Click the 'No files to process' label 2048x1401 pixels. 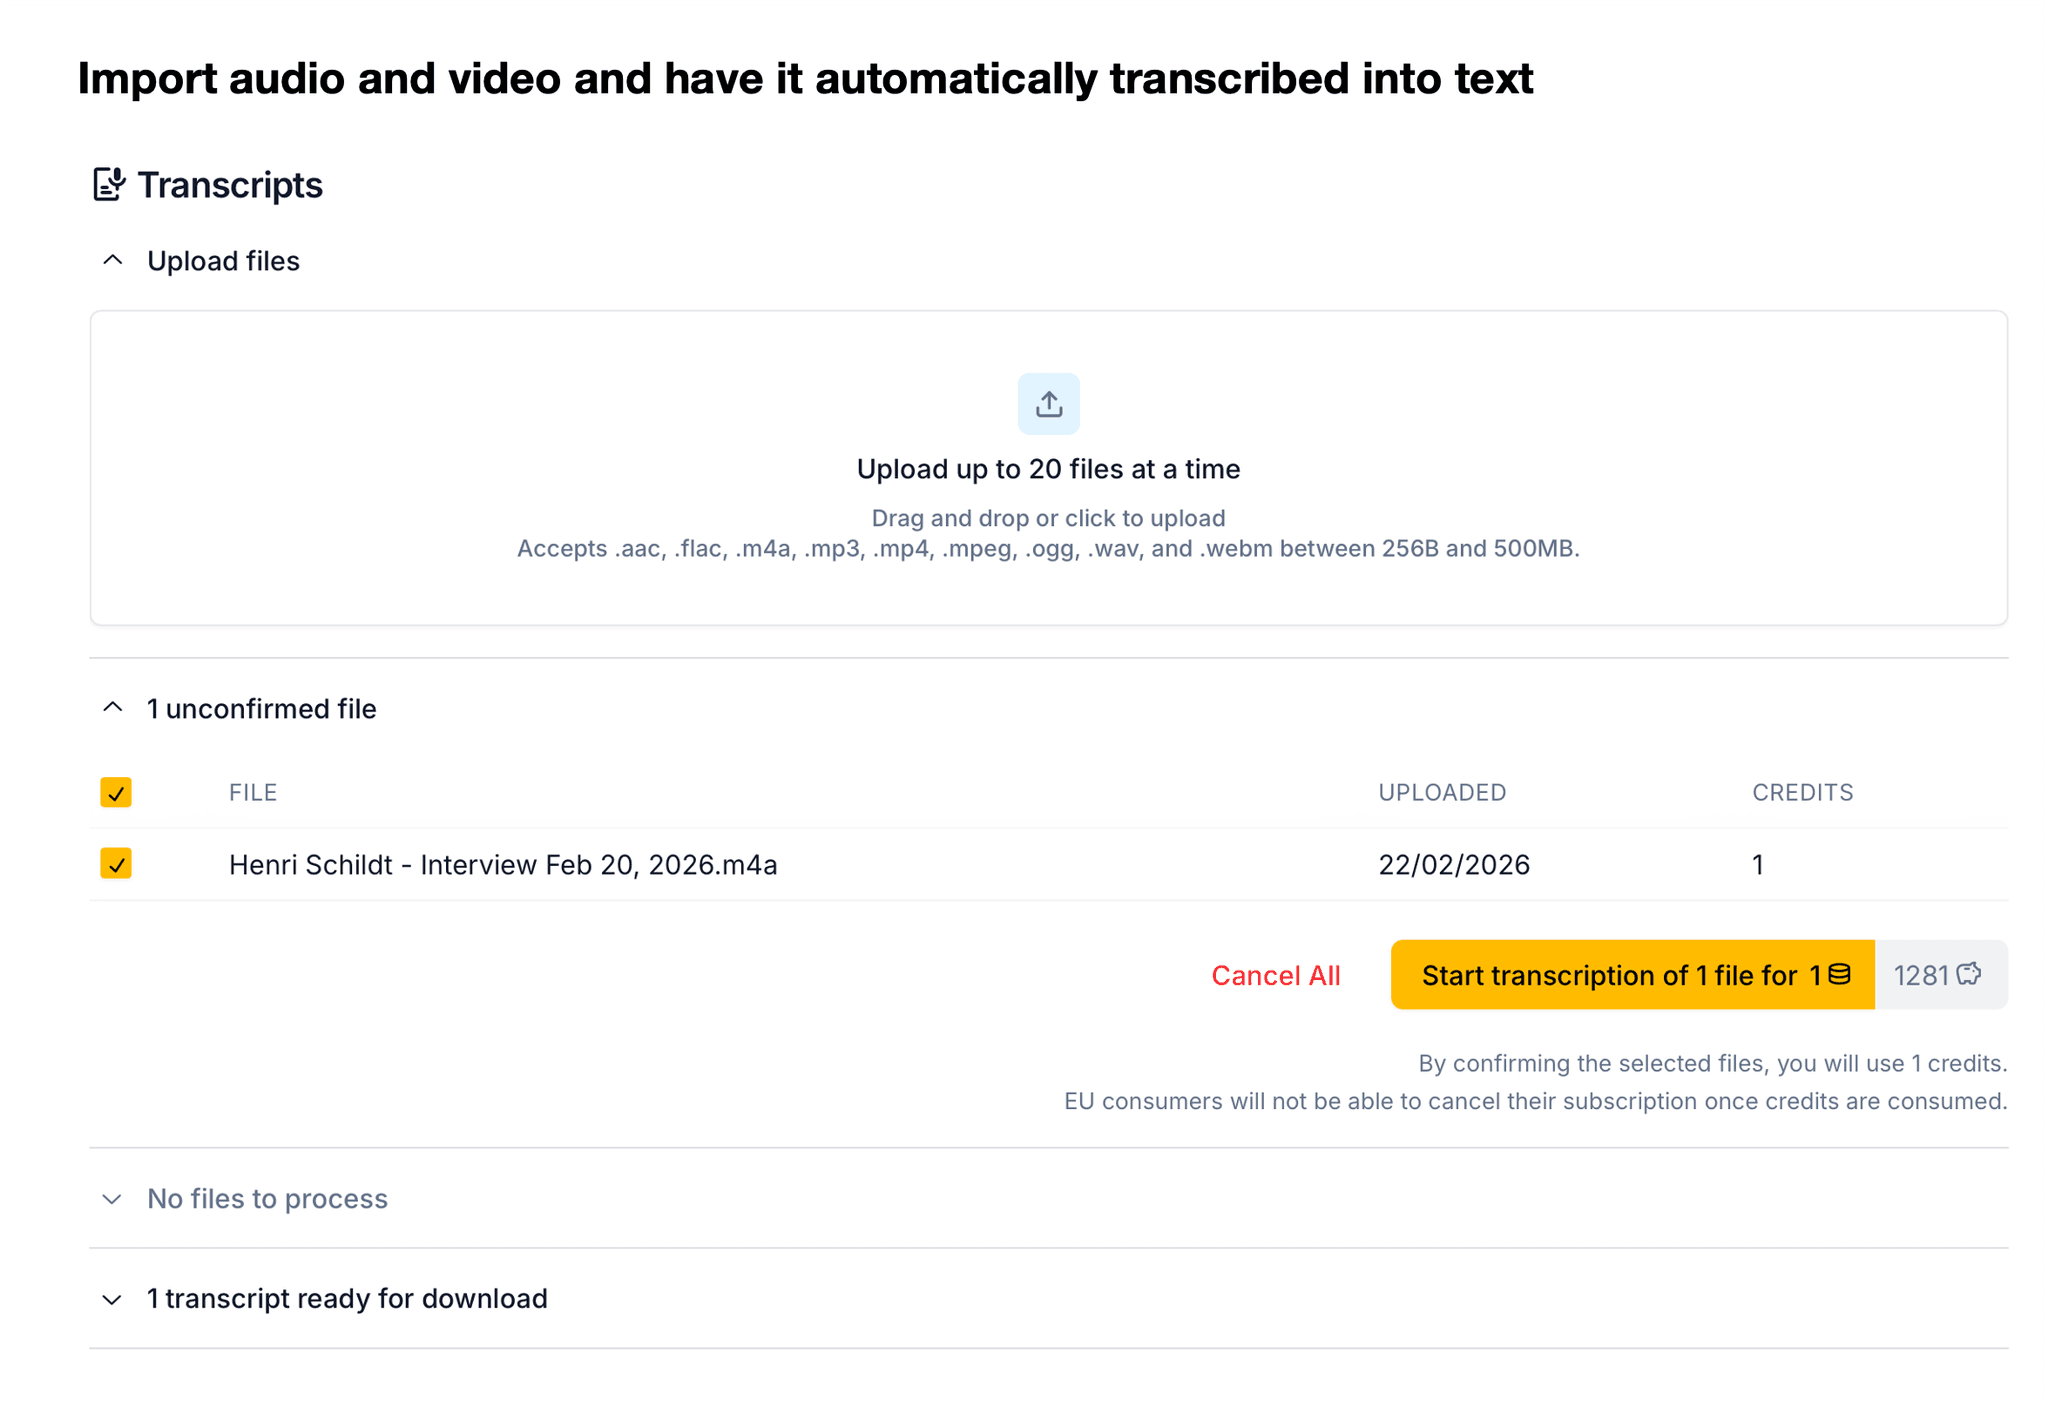267,1199
